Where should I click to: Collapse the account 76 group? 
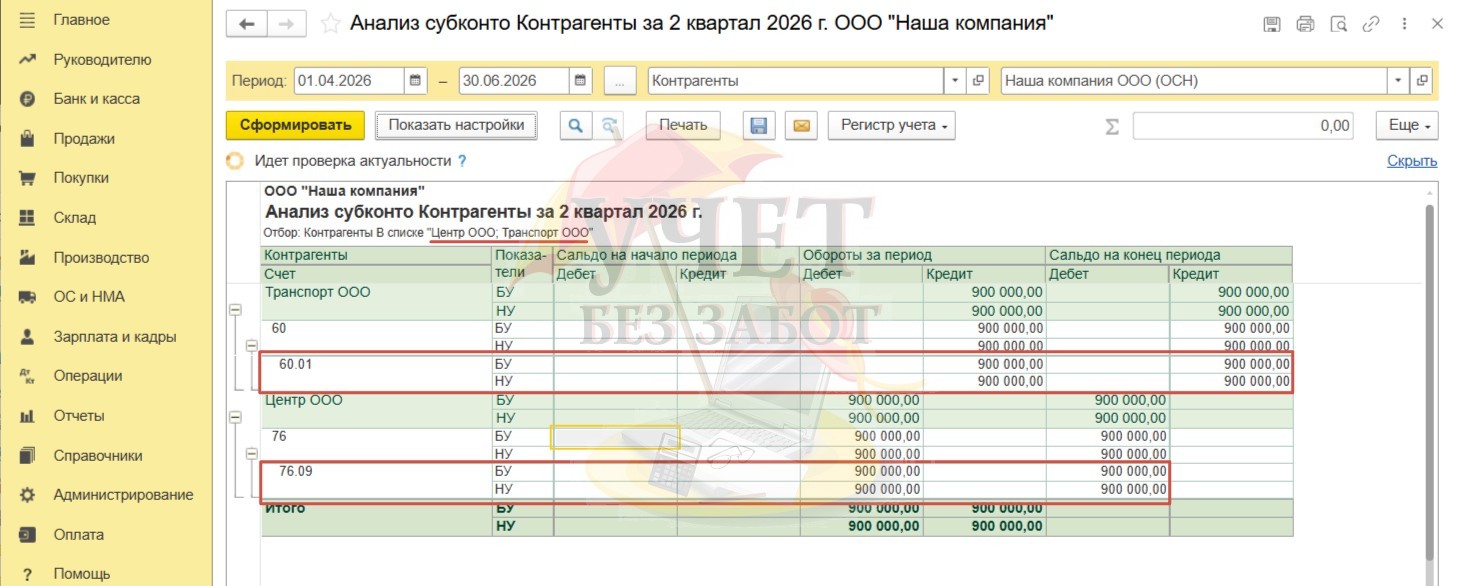tap(254, 453)
